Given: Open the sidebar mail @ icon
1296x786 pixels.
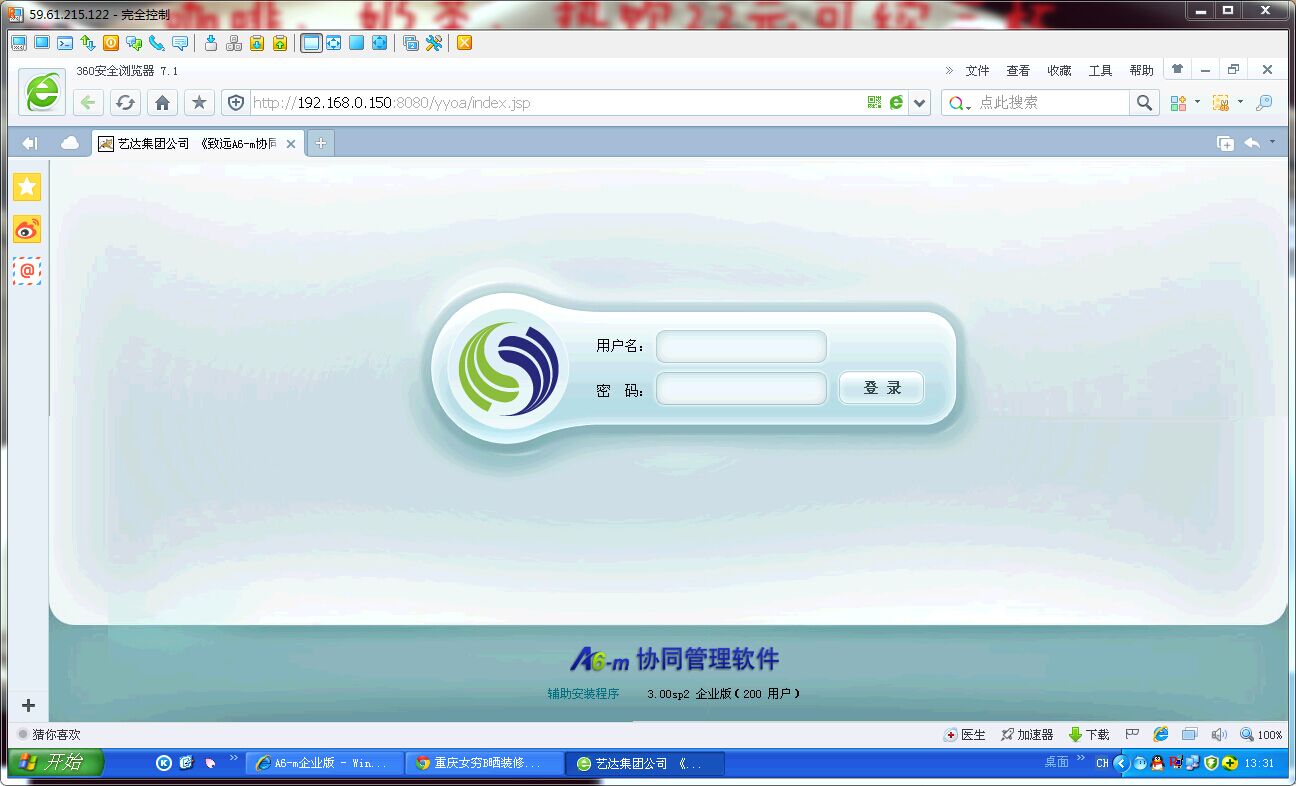Looking at the screenshot, I should pyautogui.click(x=27, y=271).
